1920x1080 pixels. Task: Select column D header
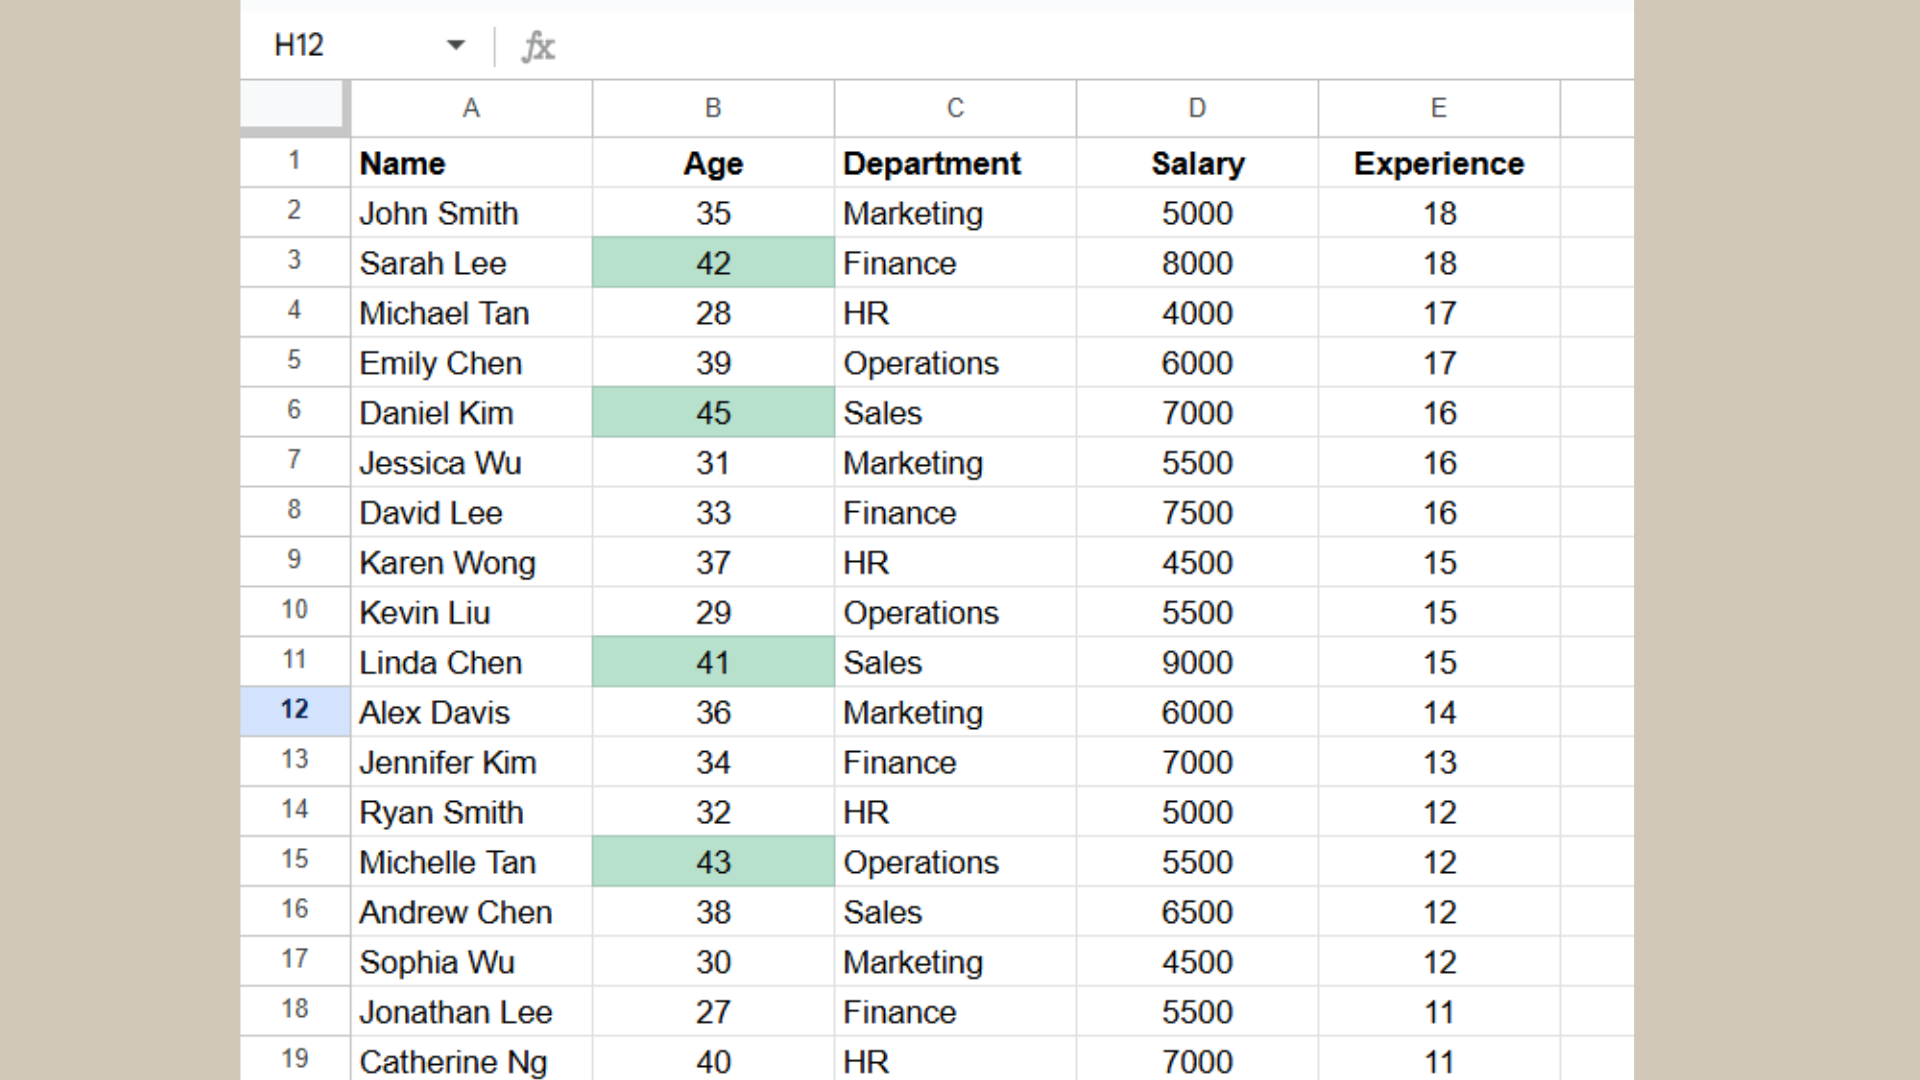(x=1197, y=108)
